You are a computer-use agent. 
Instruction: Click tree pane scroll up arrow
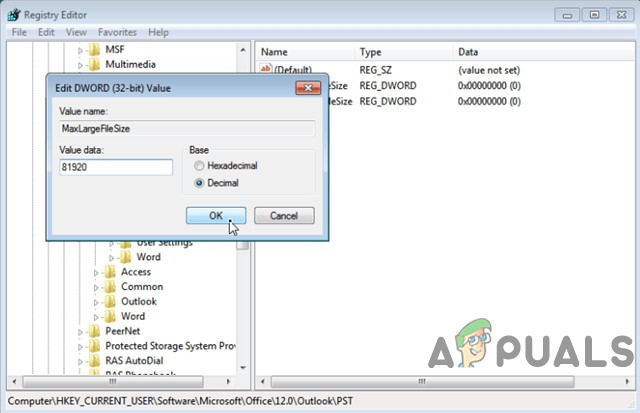pyautogui.click(x=243, y=50)
